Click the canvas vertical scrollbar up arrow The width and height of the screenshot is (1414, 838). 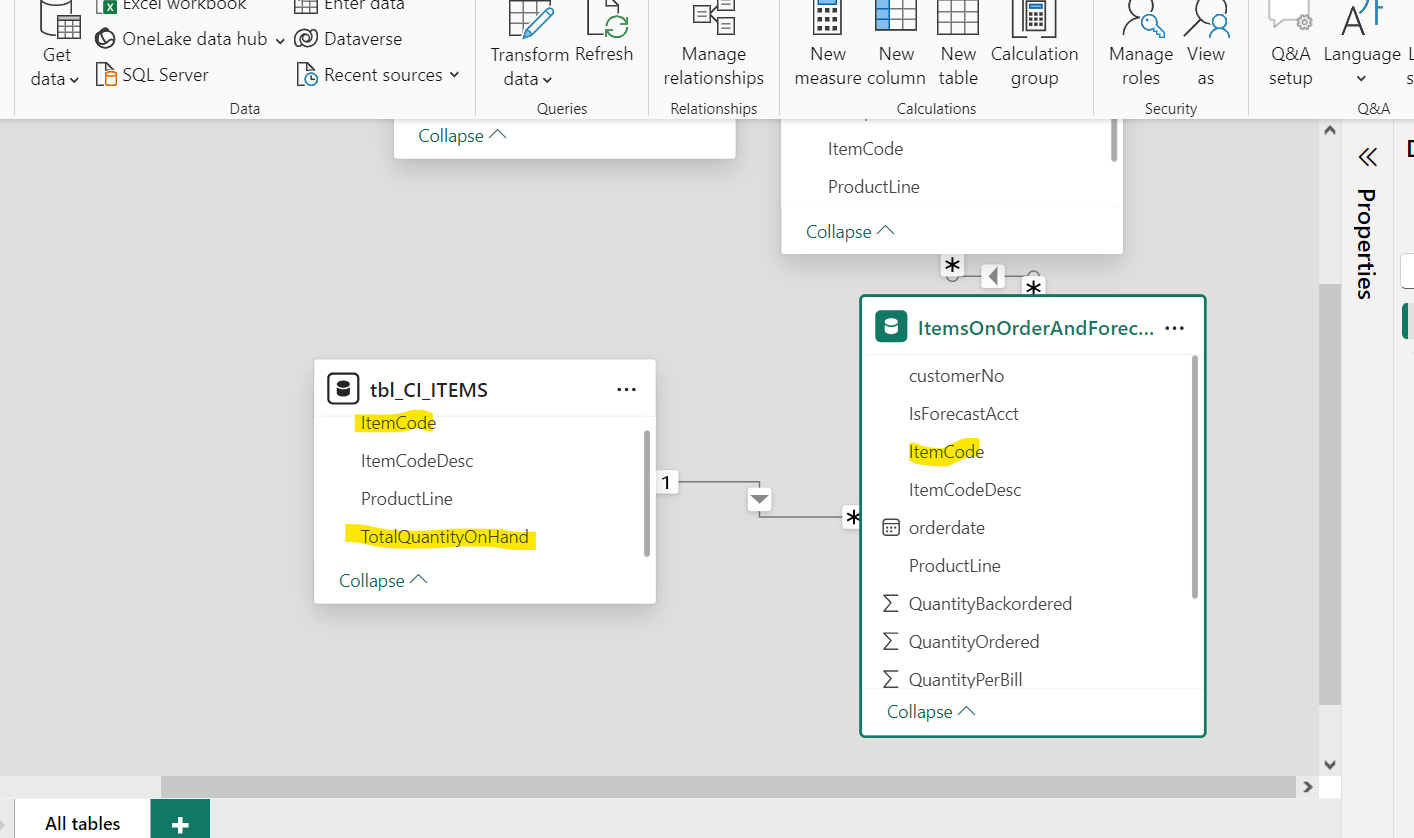[x=1329, y=130]
